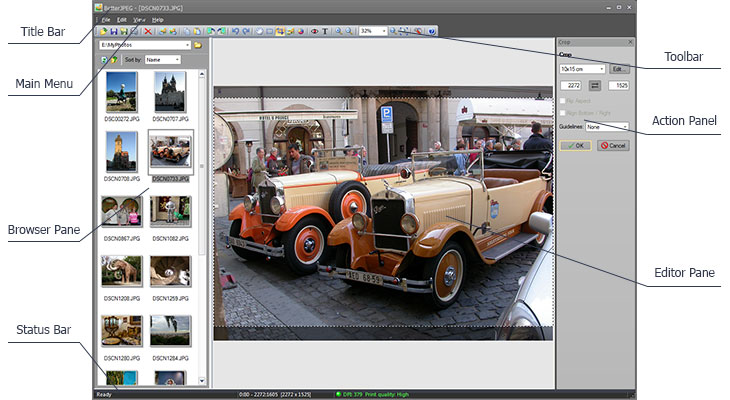Select the DSCN0708.JPG tower thumbnail
This screenshot has width=730, height=400.
pyautogui.click(x=122, y=152)
